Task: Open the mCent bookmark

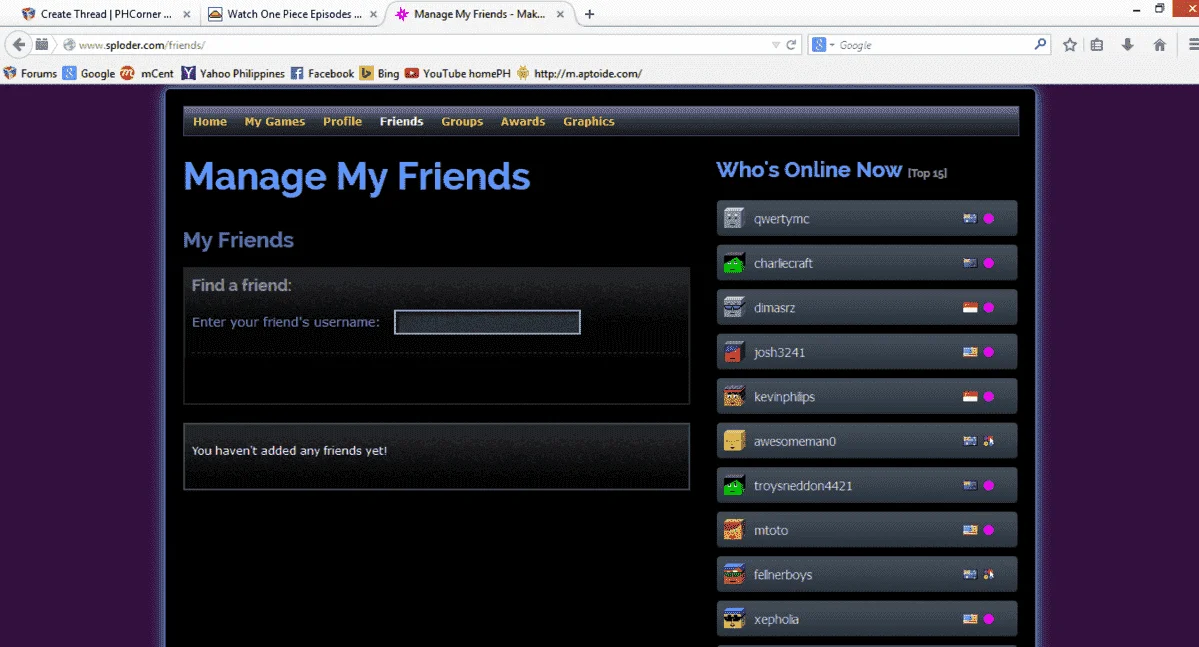Action: (147, 73)
